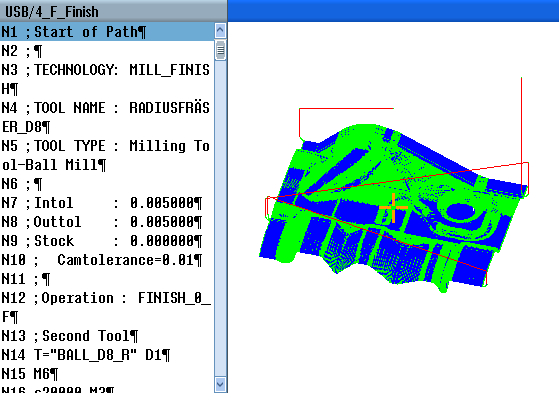Select line N1 Start of Path
559x393 pixels.
tap(107, 32)
